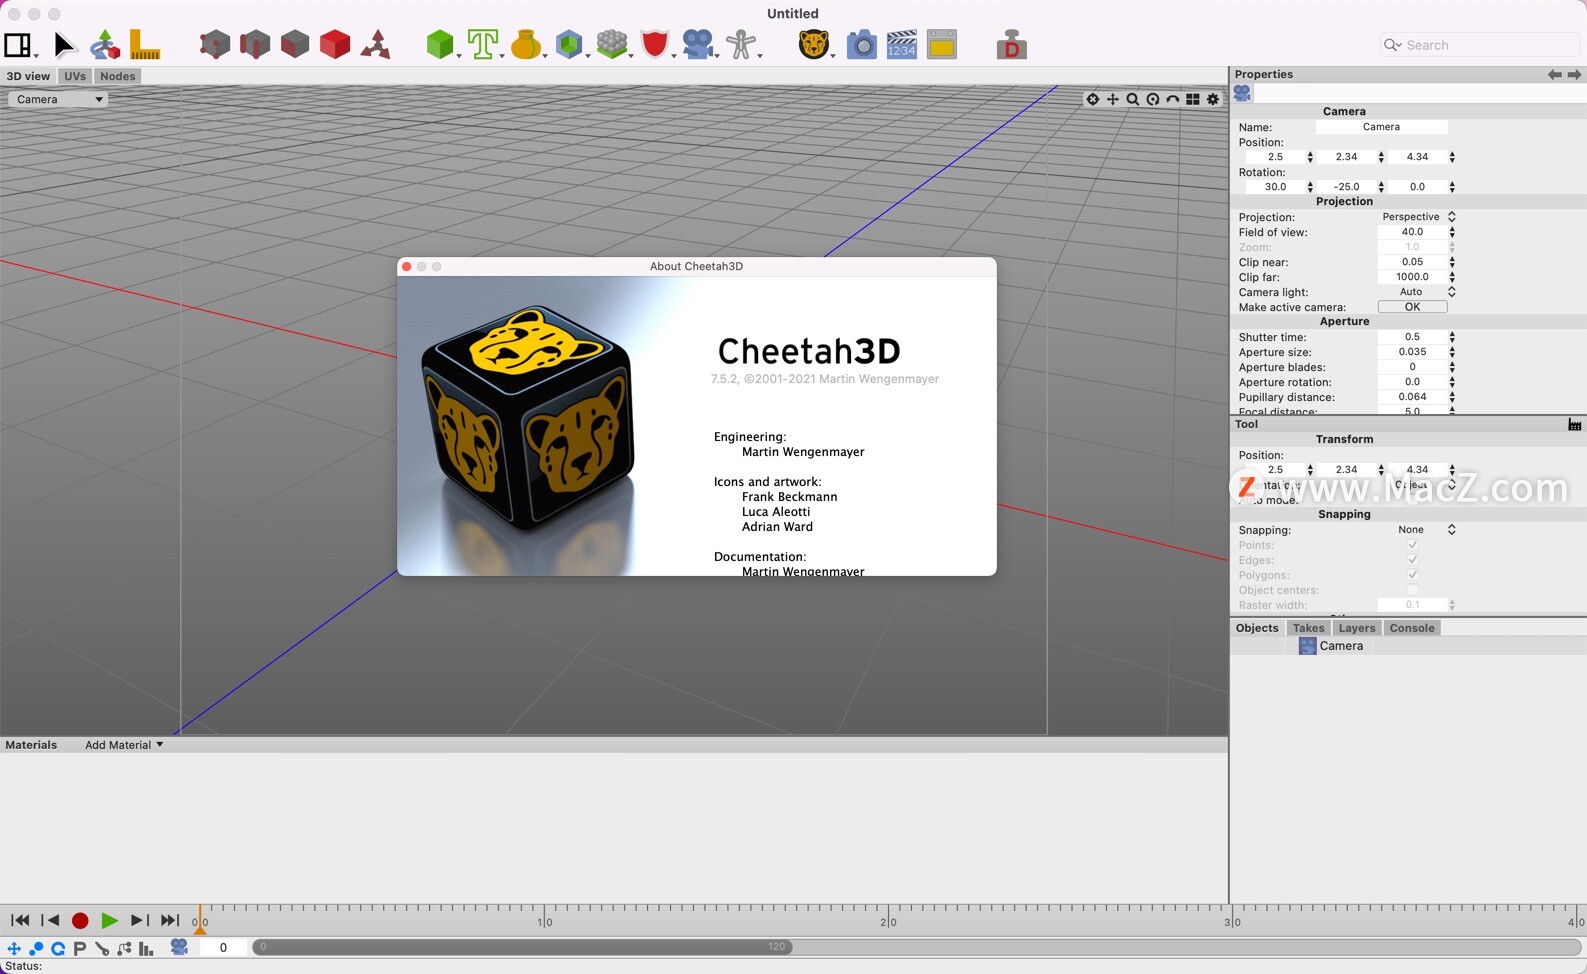Open the Projection Perspective dropdown
Image resolution: width=1587 pixels, height=974 pixels.
(x=1418, y=217)
